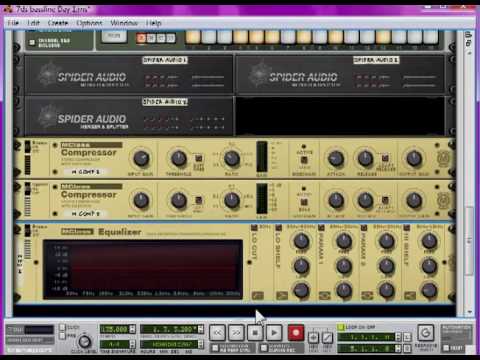Step the song position arrows
480x360 pixels.
[201, 329]
